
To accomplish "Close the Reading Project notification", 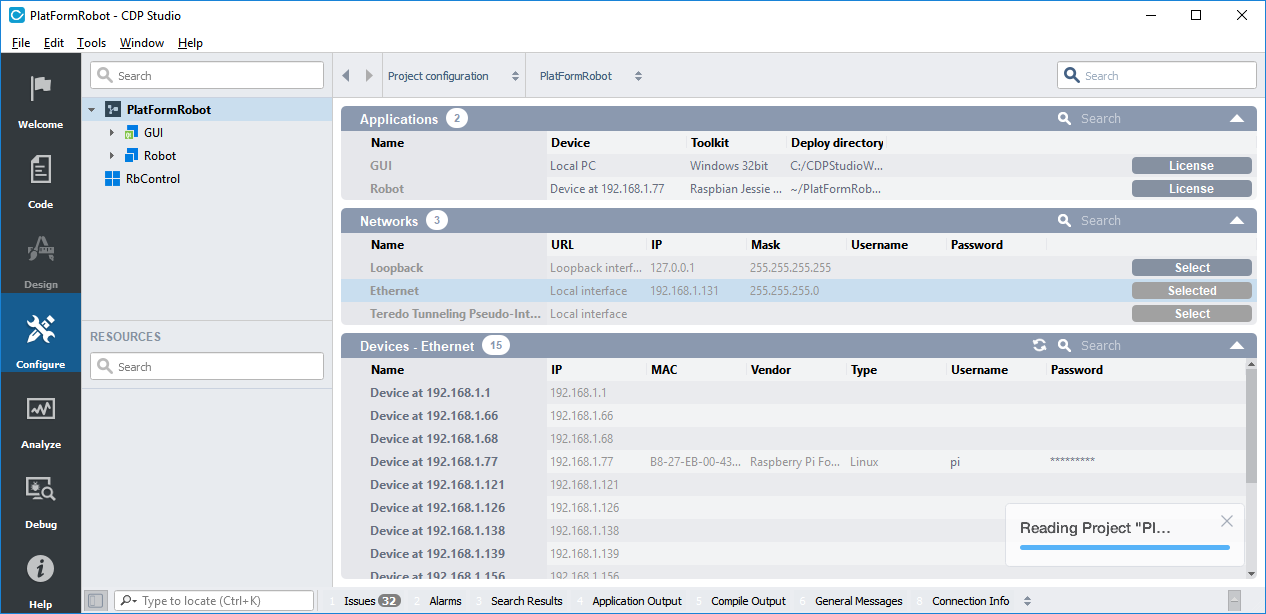I will coord(1227,521).
